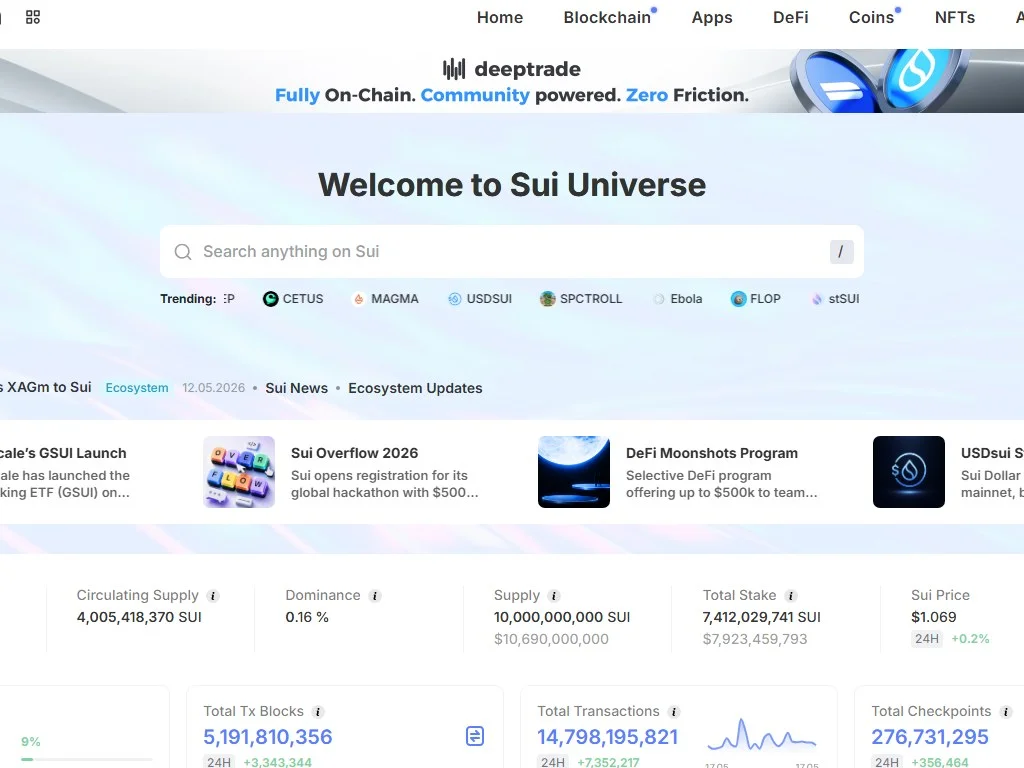The height and width of the screenshot is (768, 1024).
Task: Open the DeFi menu
Action: click(x=790, y=18)
